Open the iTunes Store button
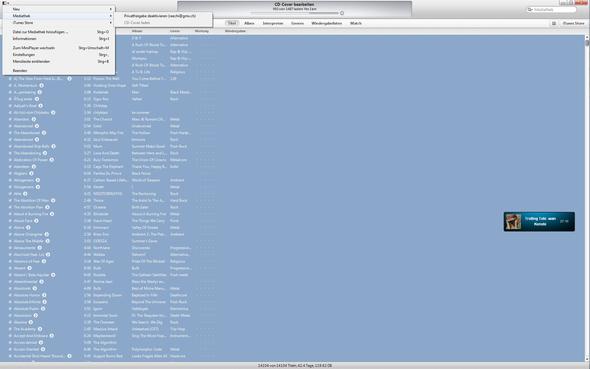The width and height of the screenshot is (590, 369). tap(573, 23)
